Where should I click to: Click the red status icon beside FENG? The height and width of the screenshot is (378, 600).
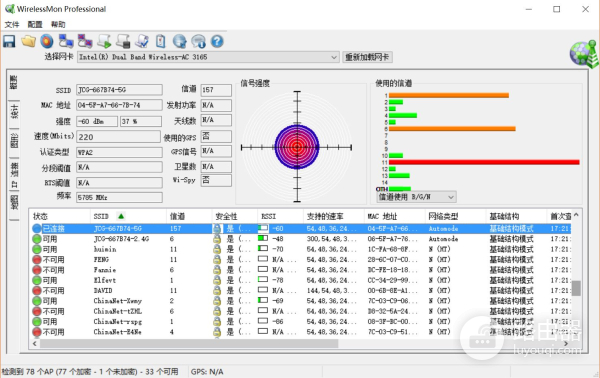click(x=37, y=260)
